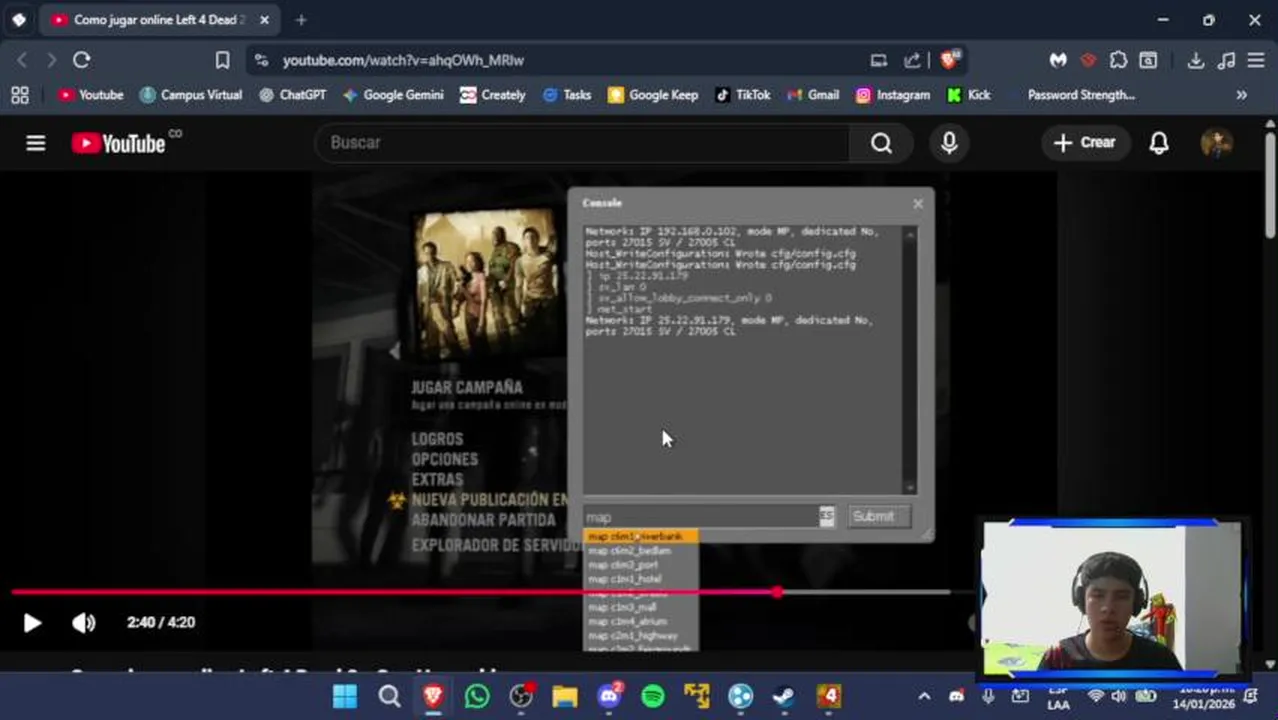Open the YouTube hamburger guide menu

pos(36,143)
